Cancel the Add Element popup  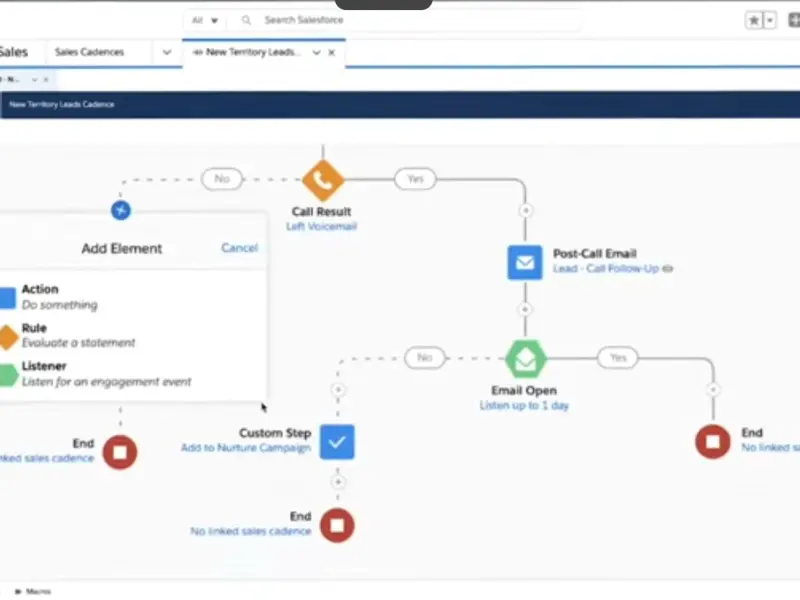pos(239,248)
